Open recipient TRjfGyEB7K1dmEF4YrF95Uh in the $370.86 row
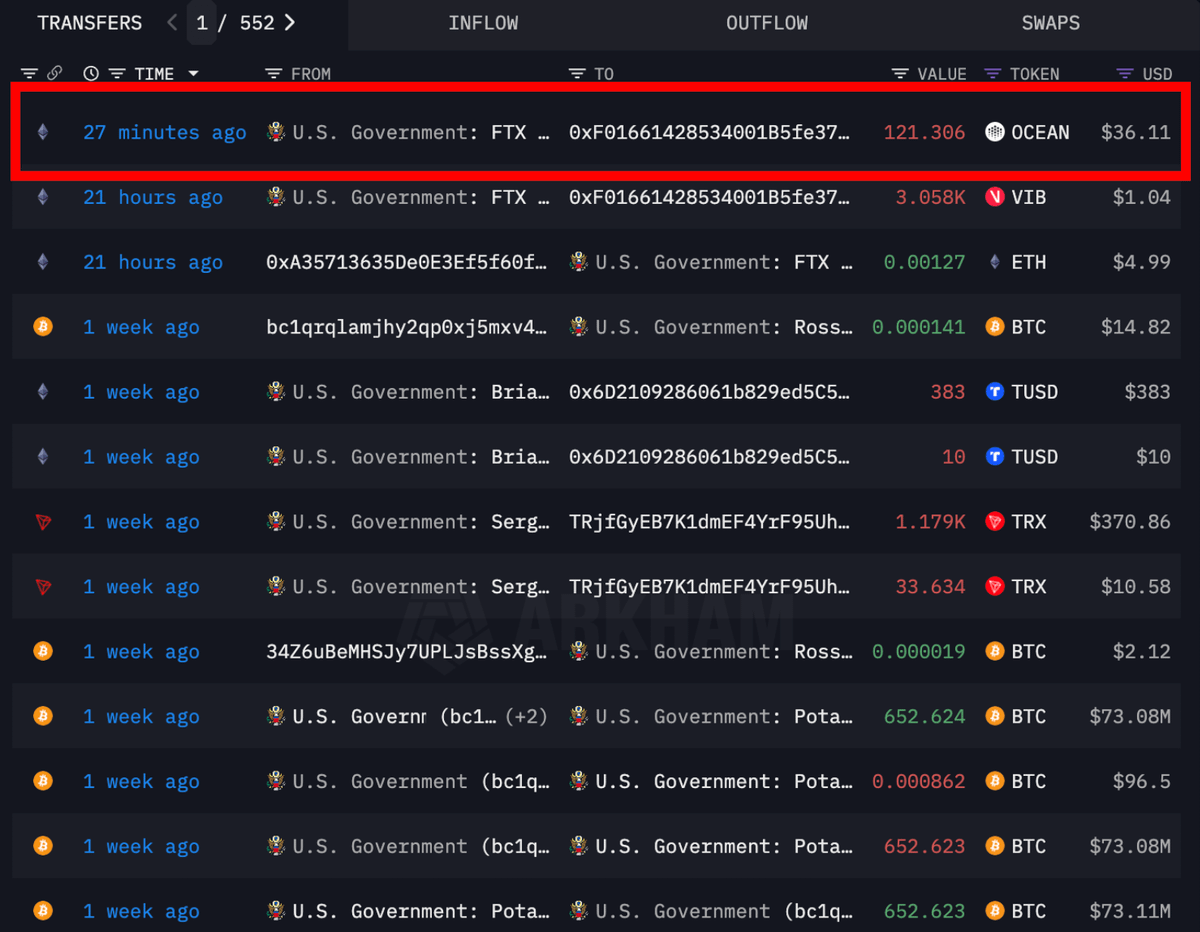The height and width of the screenshot is (932, 1200). tap(710, 522)
